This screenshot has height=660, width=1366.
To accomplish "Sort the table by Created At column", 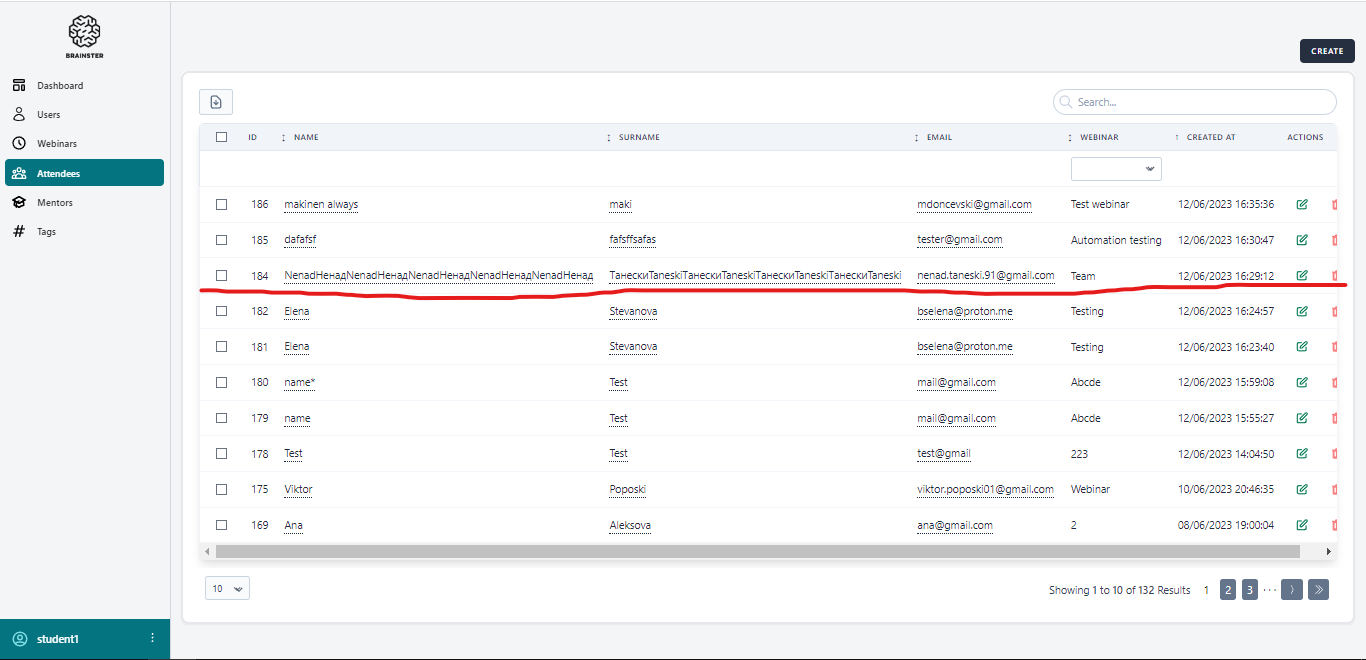I will 1210,137.
